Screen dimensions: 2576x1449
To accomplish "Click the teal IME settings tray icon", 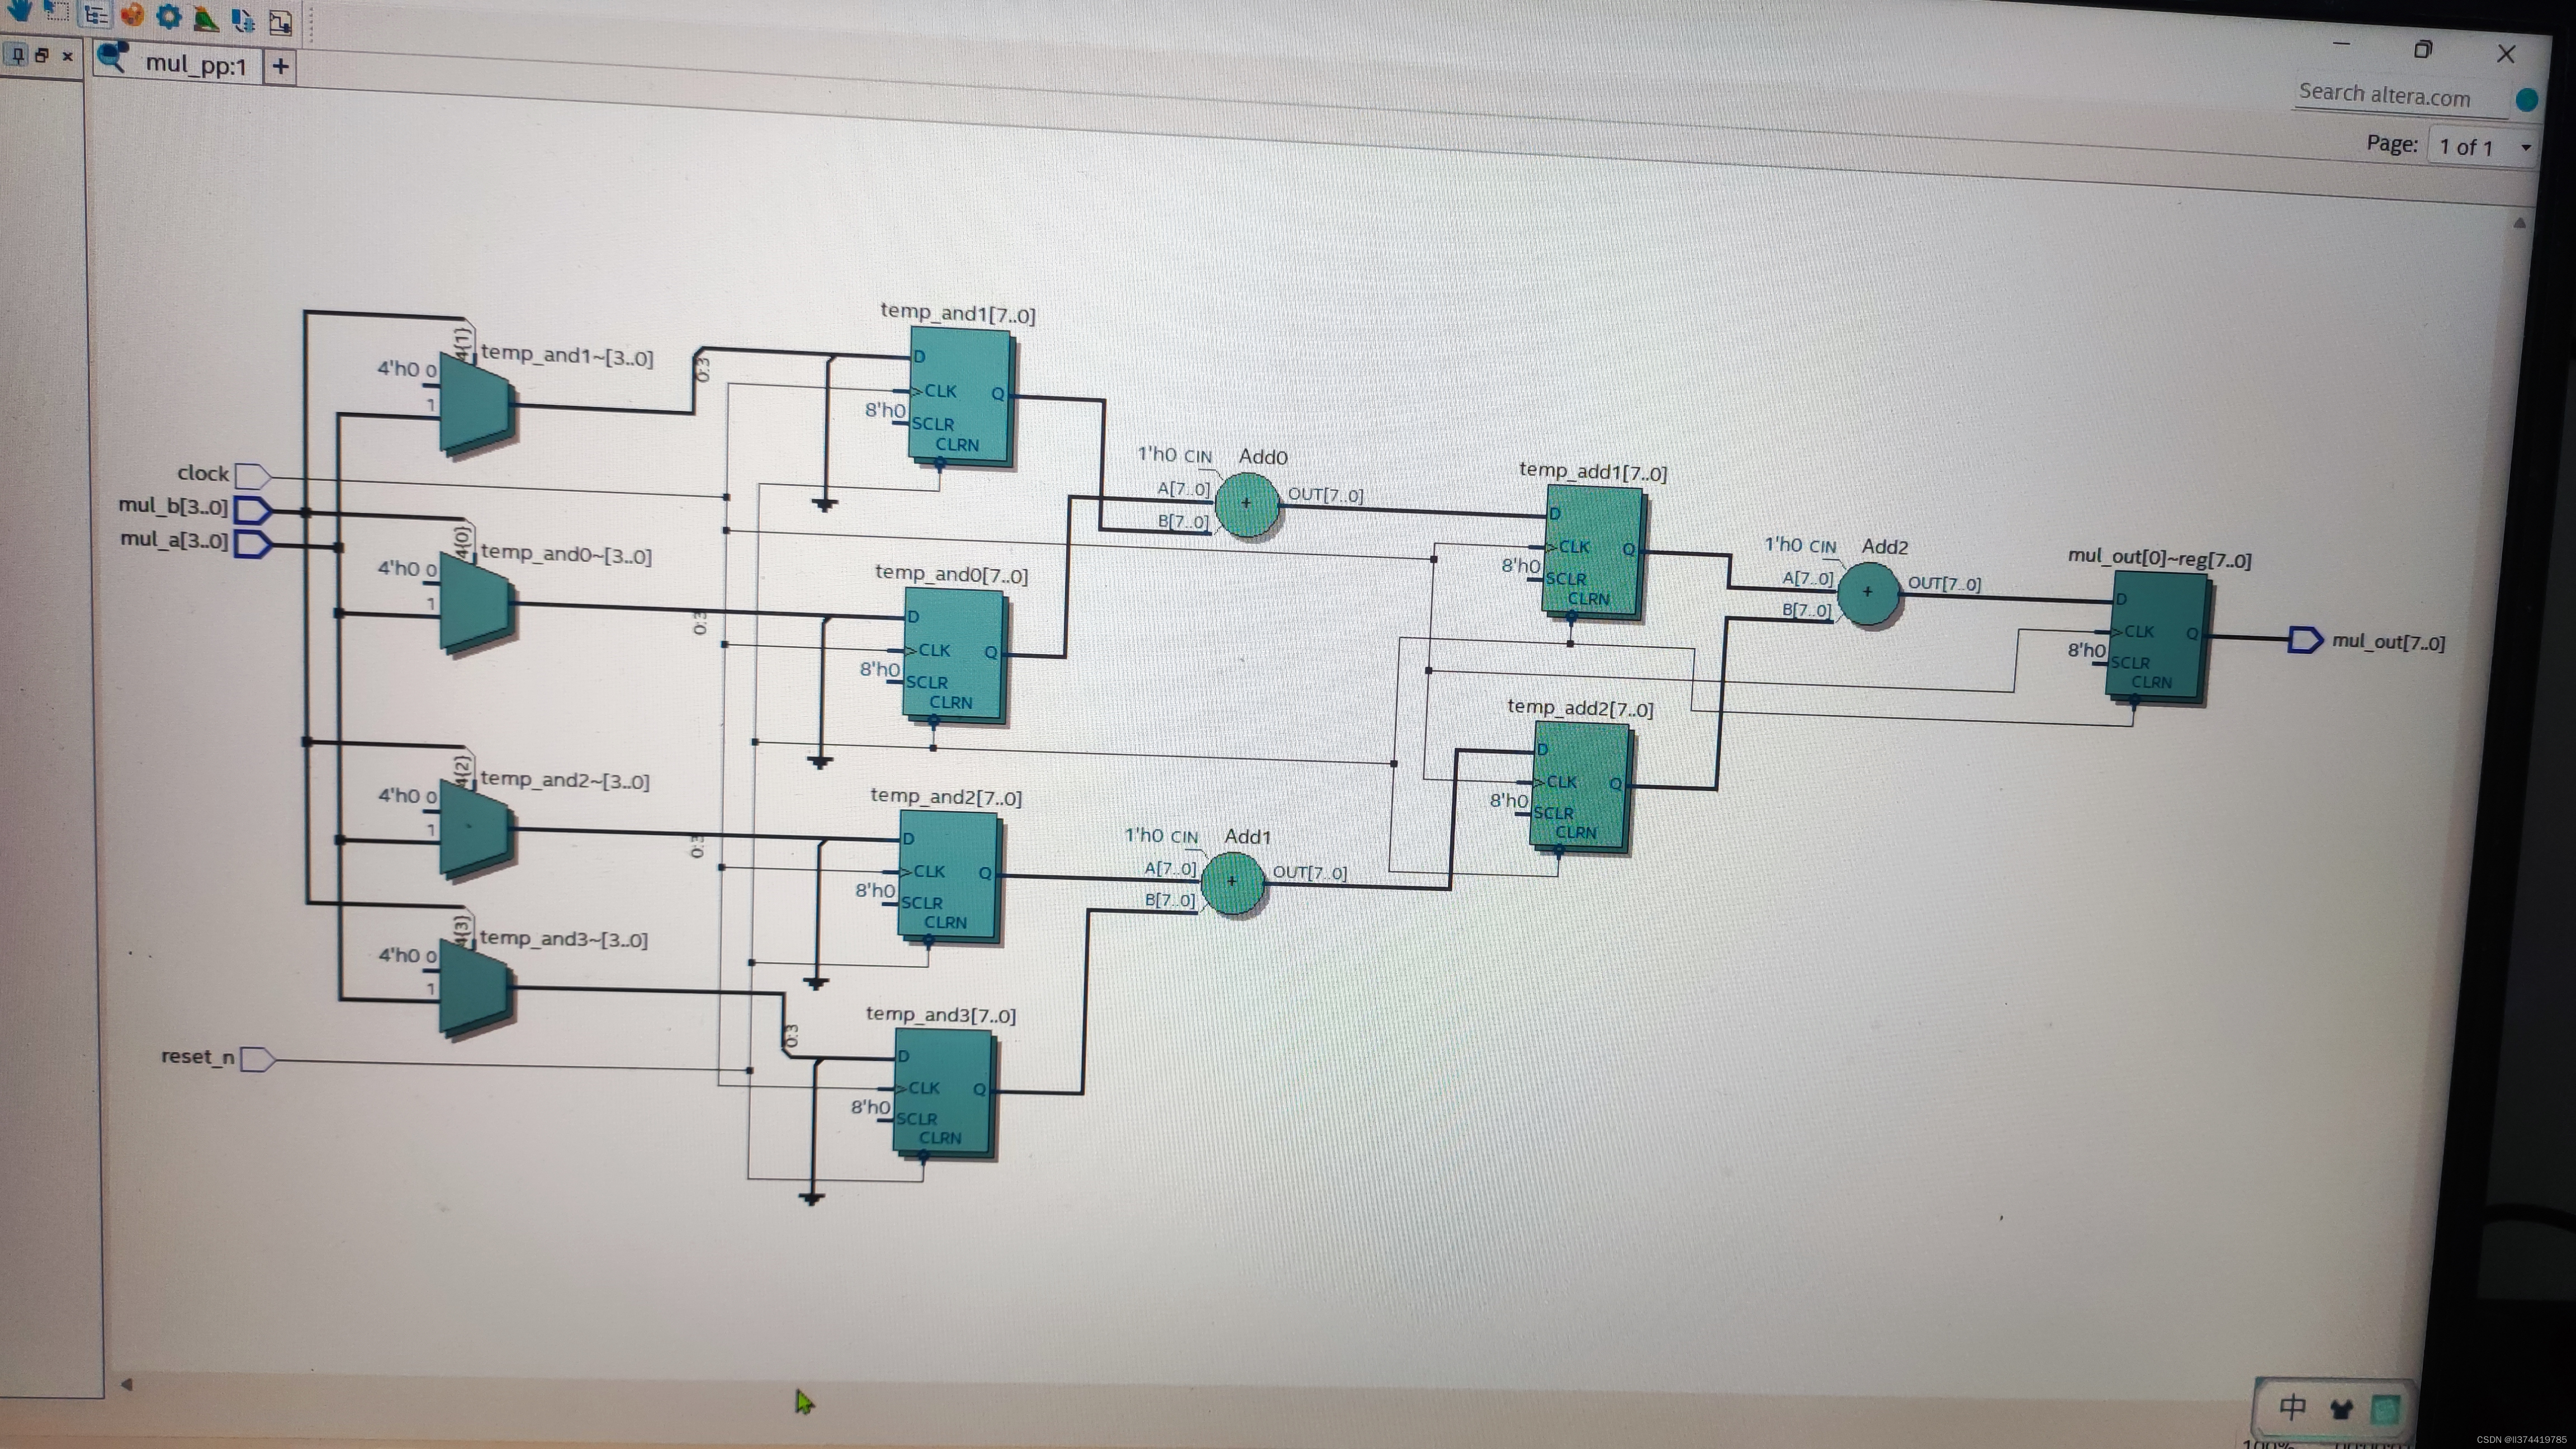I will [x=2385, y=1409].
